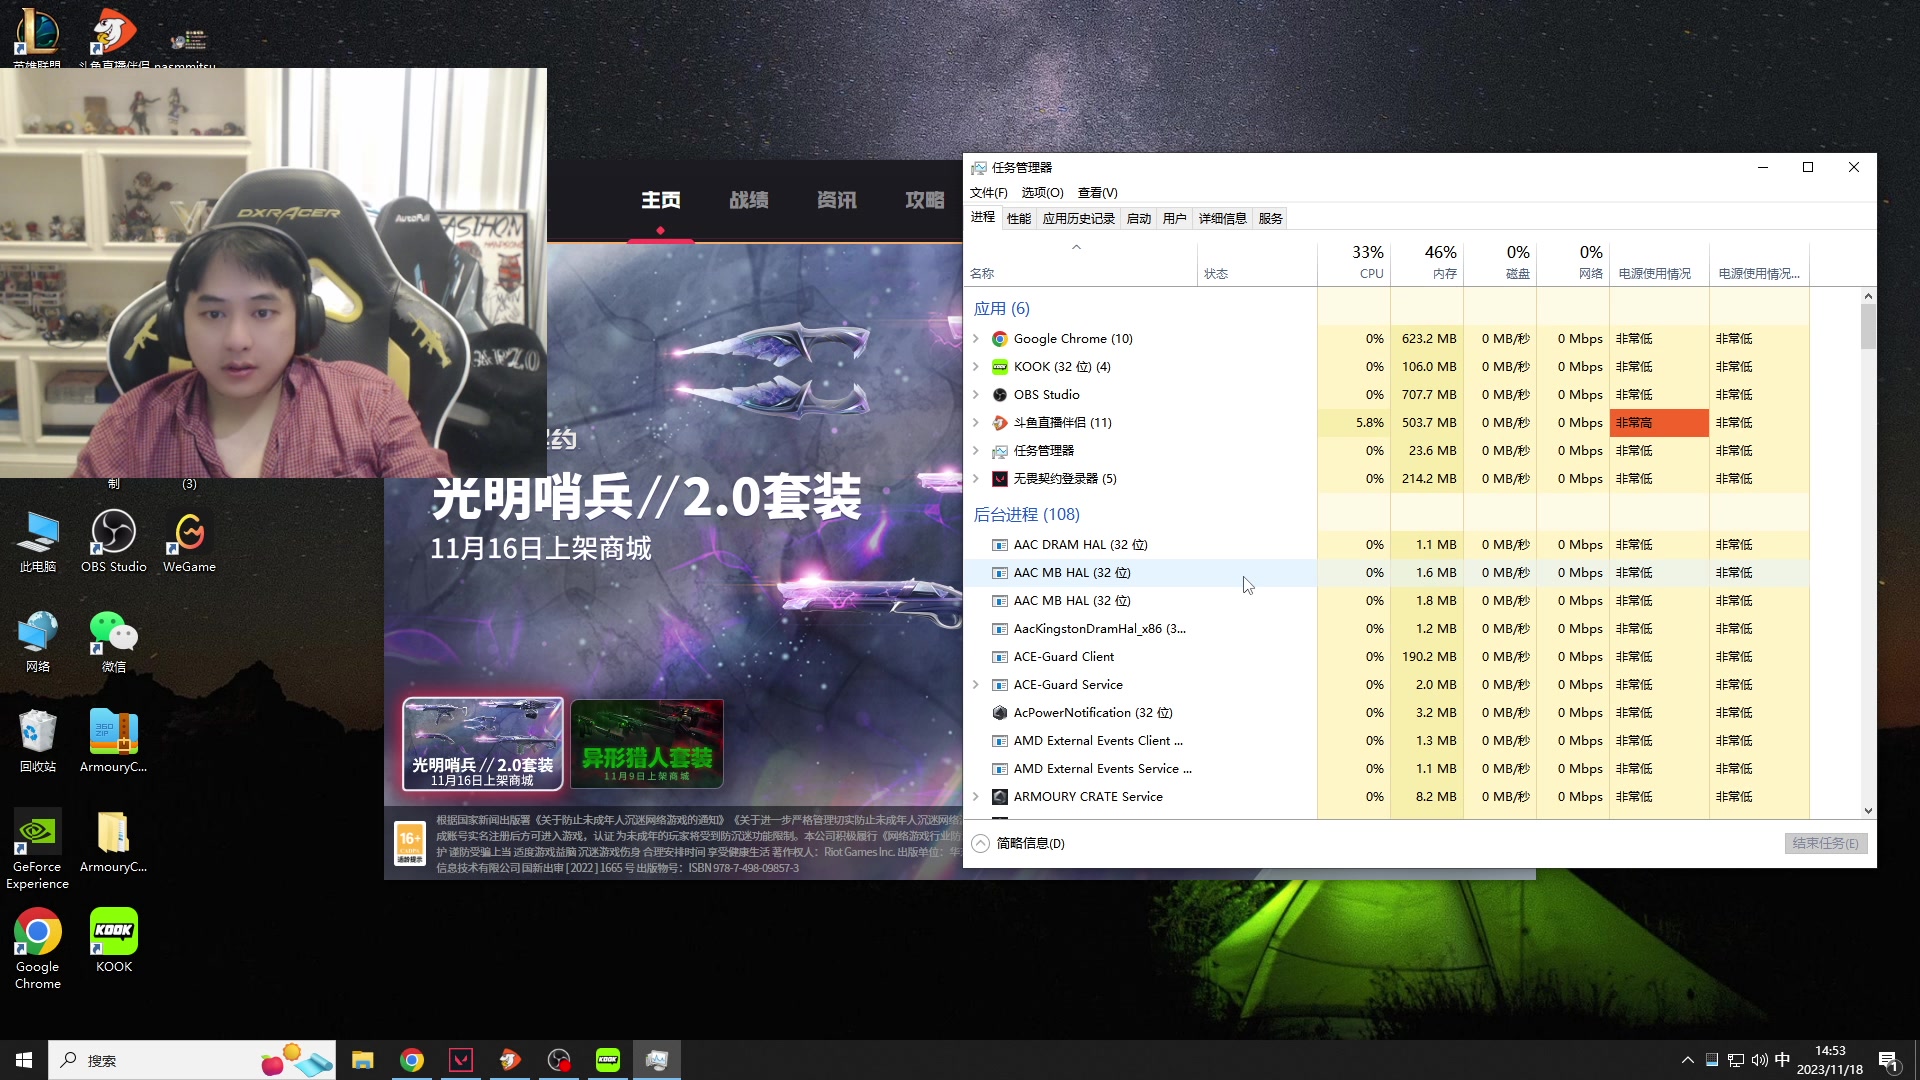This screenshot has width=1920, height=1080.
Task: Launch KOOK from the desktop
Action: tap(113, 941)
